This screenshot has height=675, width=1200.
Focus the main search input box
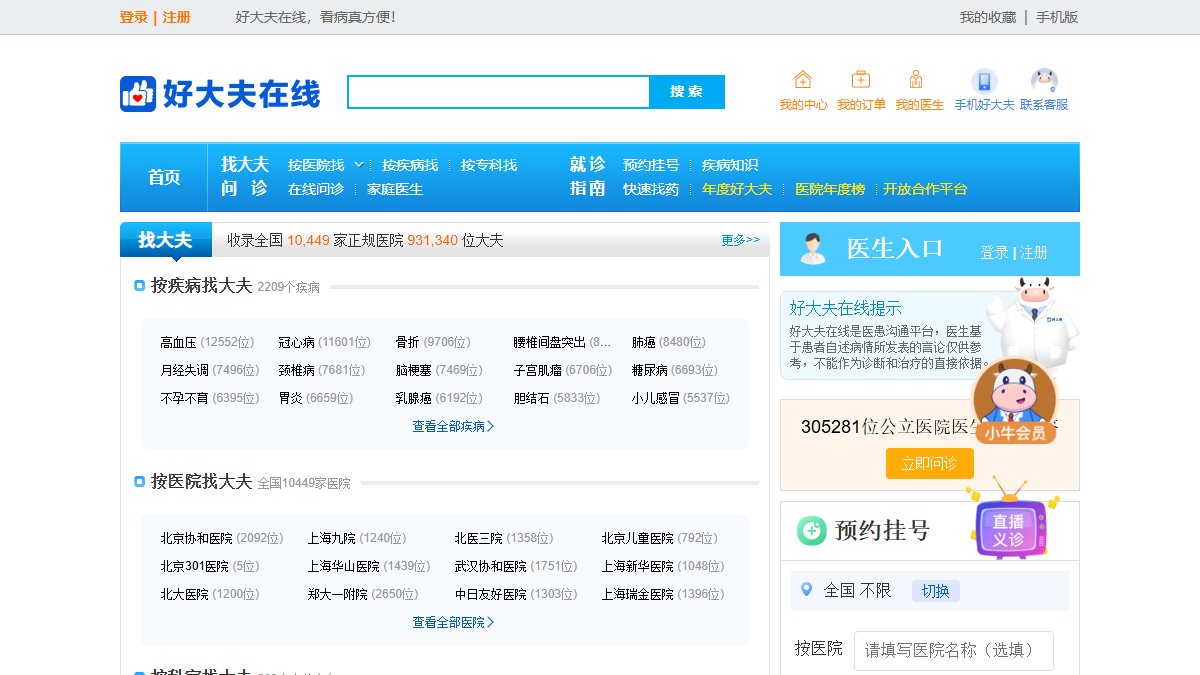click(499, 92)
